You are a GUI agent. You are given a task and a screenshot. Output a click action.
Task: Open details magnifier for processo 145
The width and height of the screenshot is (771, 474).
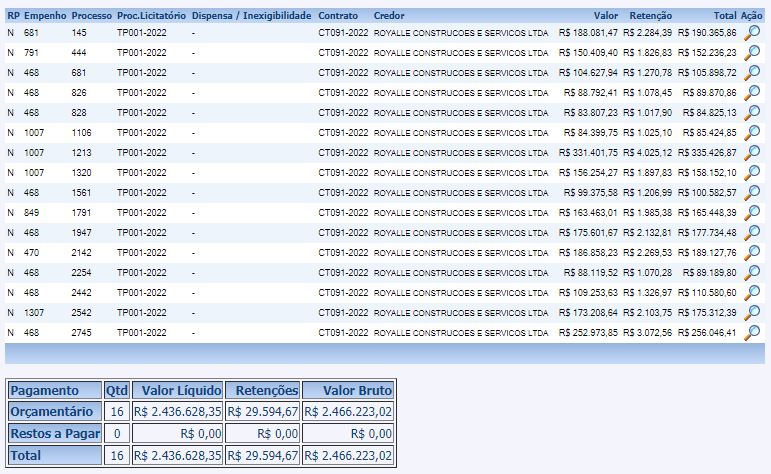point(753,32)
